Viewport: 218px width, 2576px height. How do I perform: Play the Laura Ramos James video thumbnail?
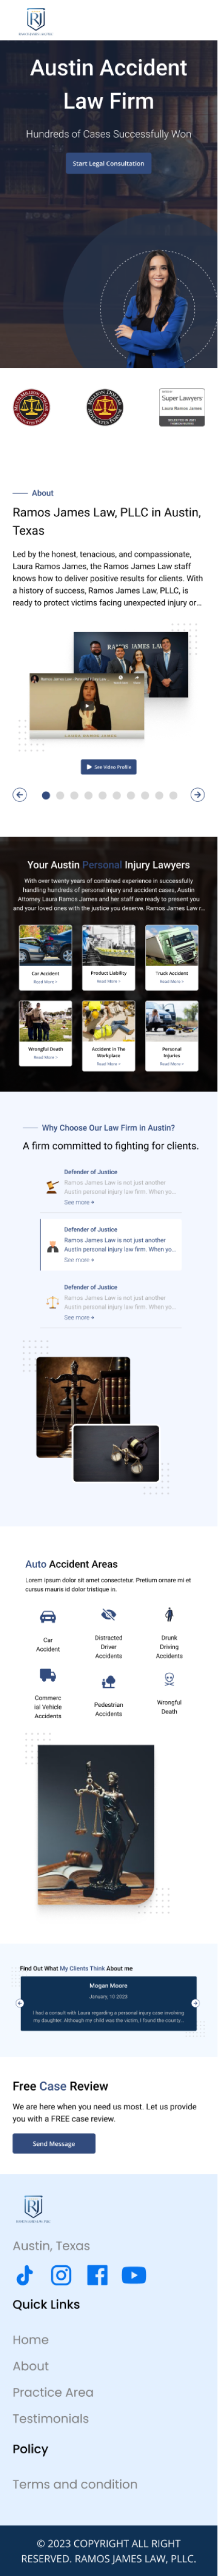87,706
